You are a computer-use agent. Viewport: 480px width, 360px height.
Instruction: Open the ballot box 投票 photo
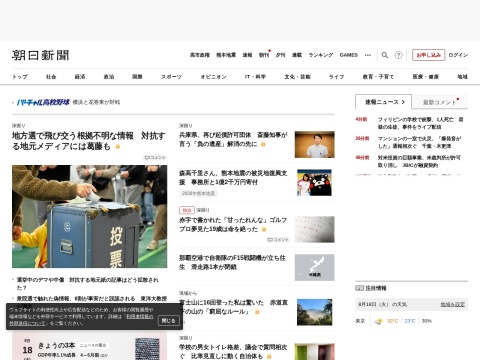[90, 216]
